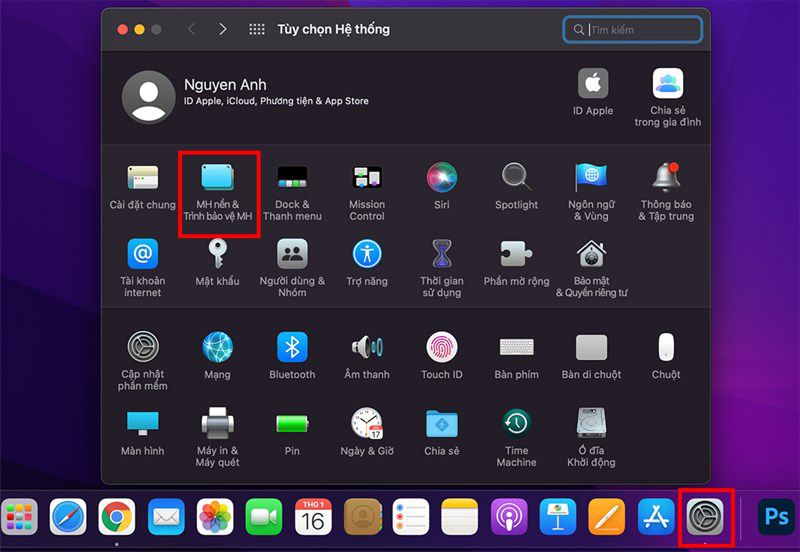Viewport: 800px width, 552px height.
Task: Open Photos from the Dock
Action: pyautogui.click(x=215, y=517)
